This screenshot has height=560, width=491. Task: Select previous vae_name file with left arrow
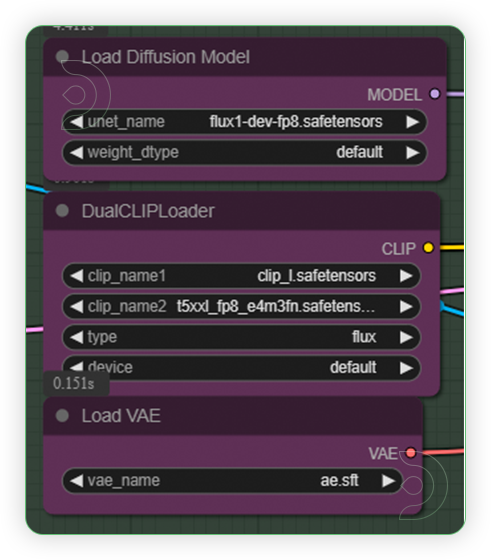76,481
